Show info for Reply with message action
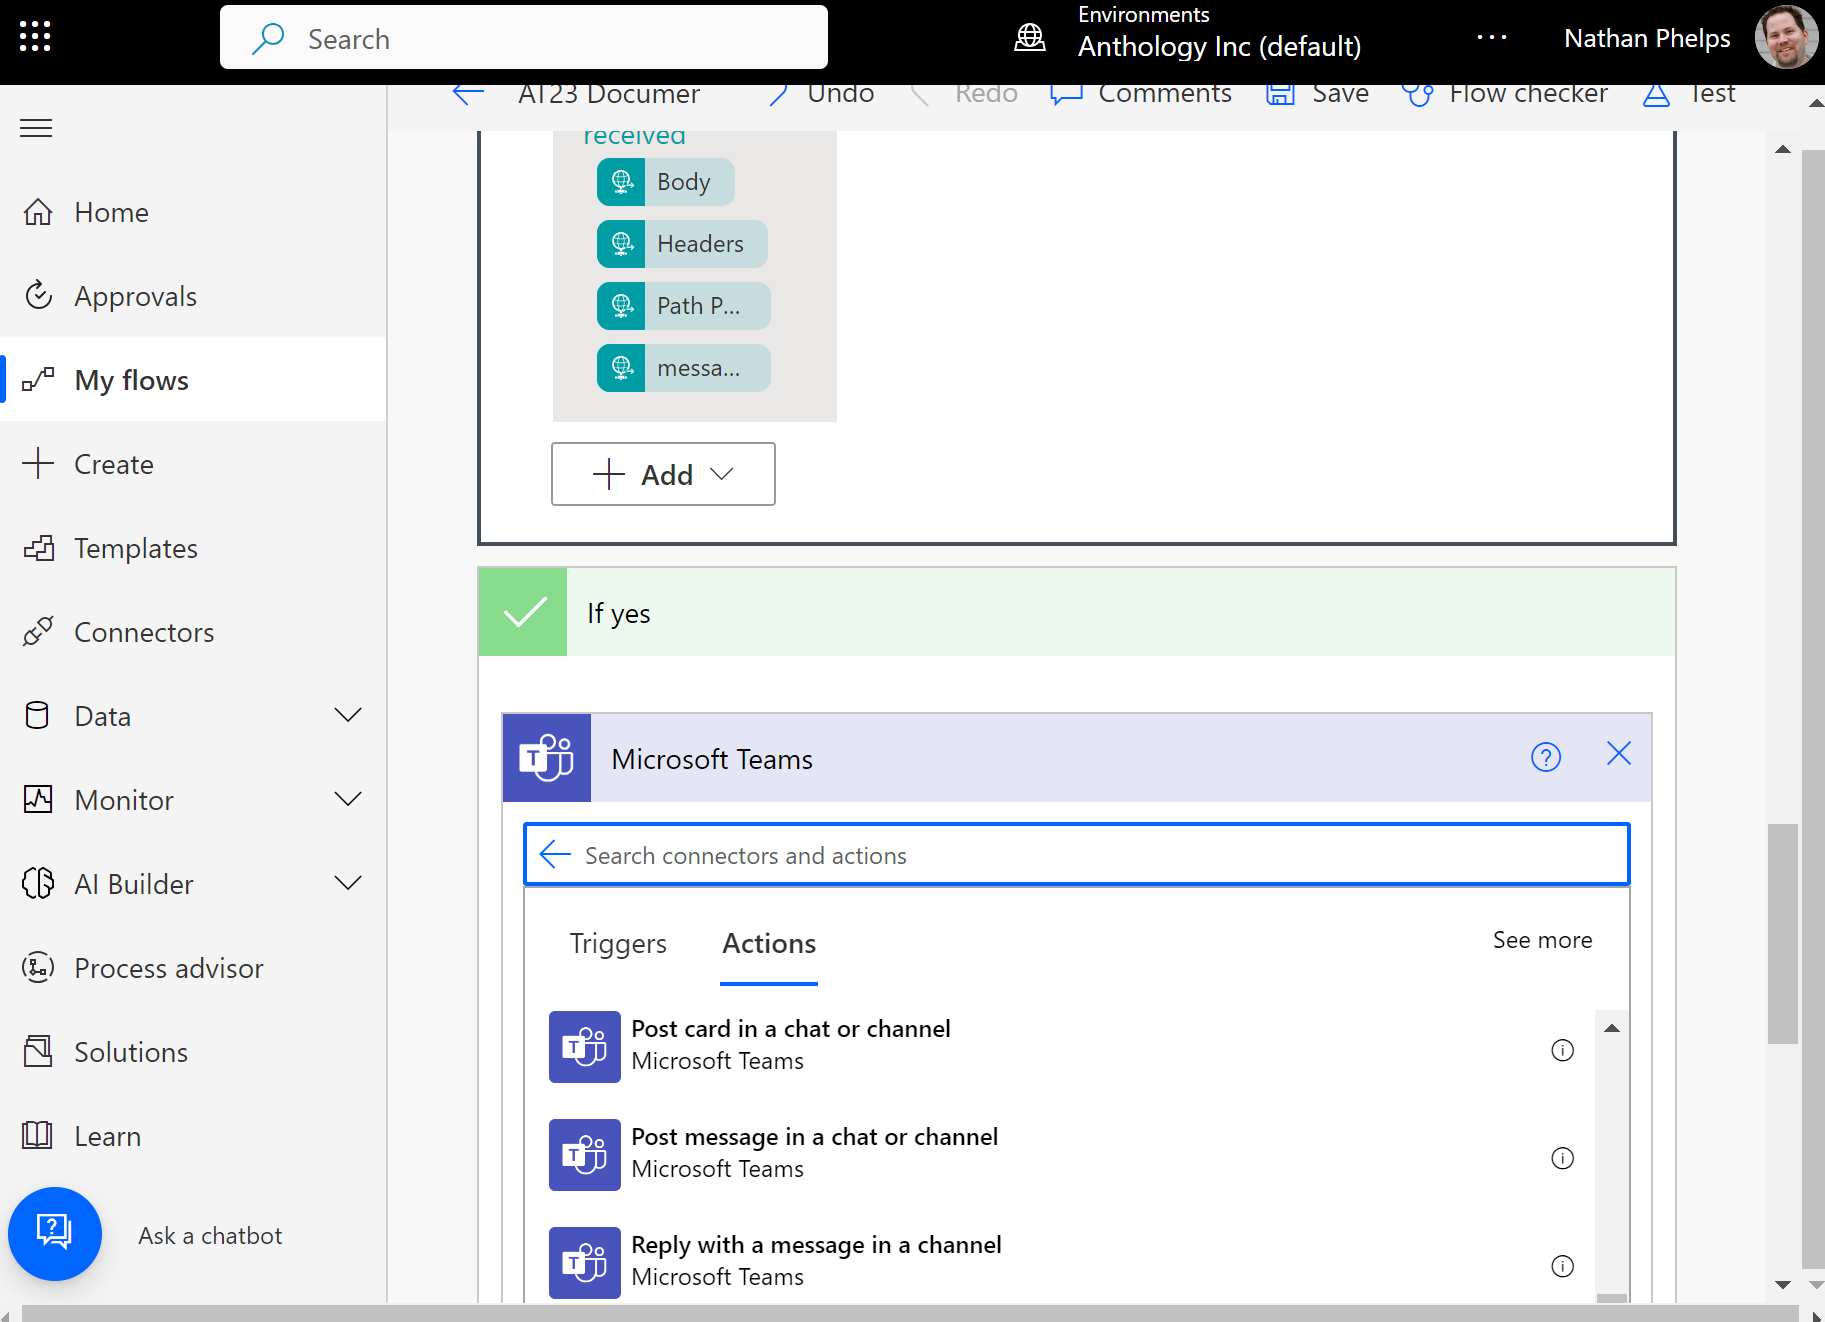Screen dimensions: 1825x1322 [x=1562, y=1266]
